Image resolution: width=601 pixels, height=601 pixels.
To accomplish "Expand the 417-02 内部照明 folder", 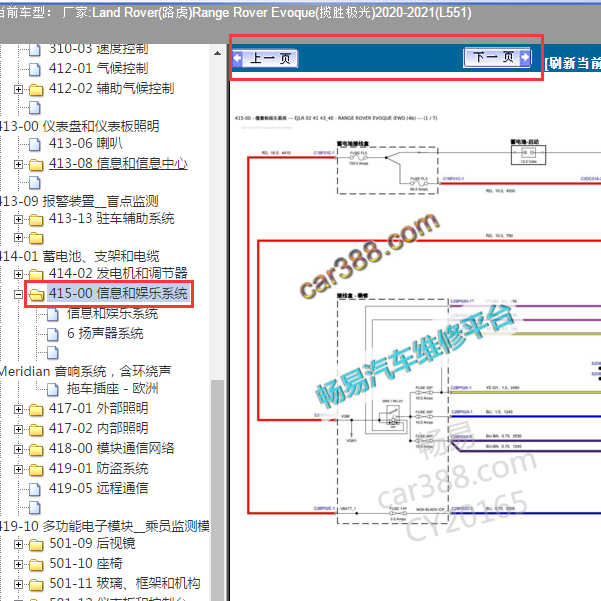I will coord(18,429).
